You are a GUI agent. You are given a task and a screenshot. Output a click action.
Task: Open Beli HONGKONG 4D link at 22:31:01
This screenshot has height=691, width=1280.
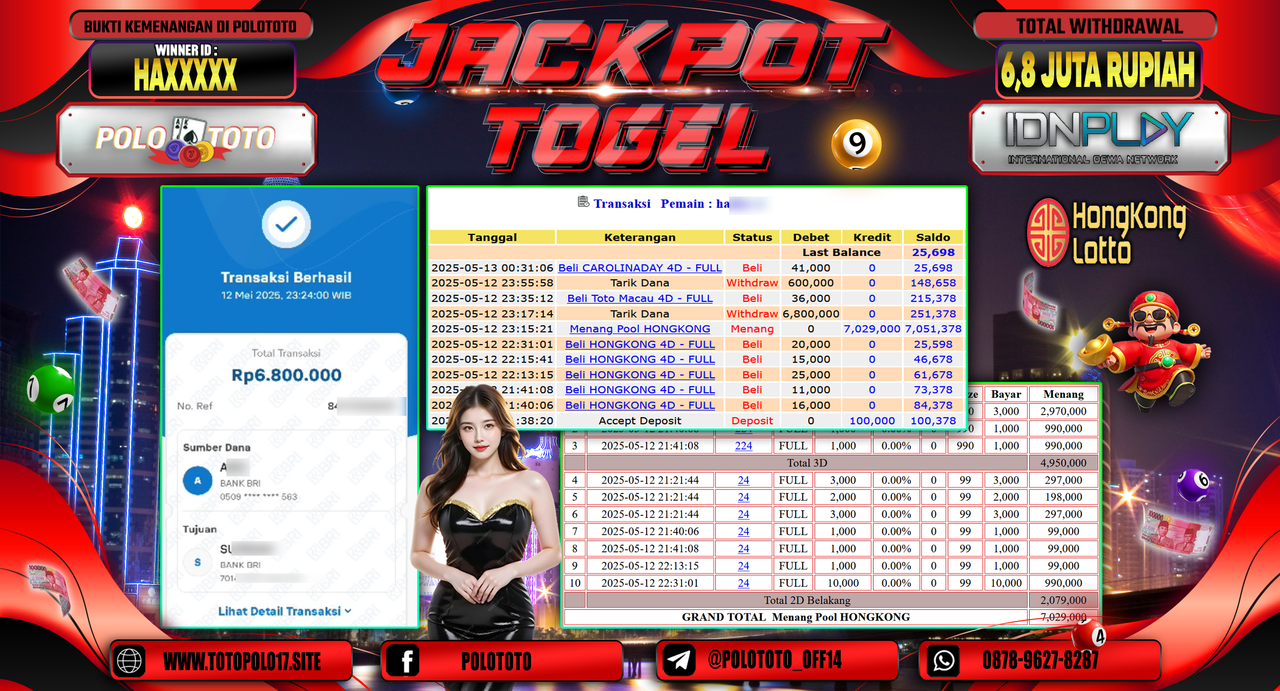point(640,344)
